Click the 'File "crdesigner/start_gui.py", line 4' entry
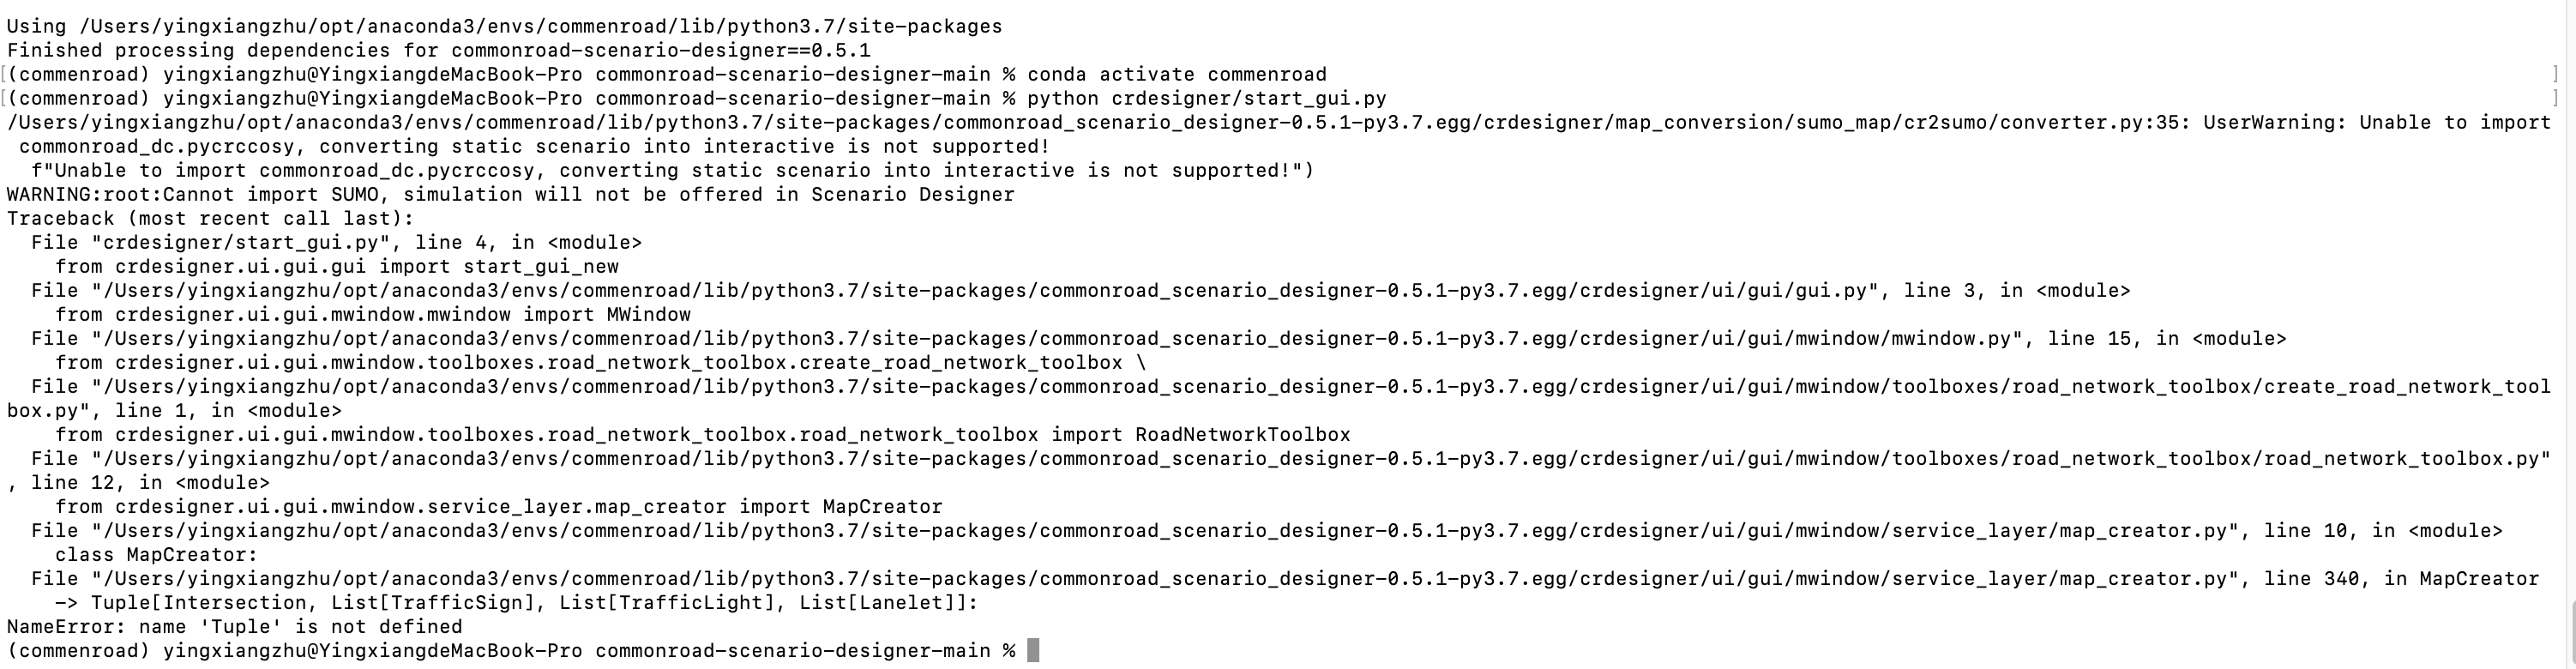 pyautogui.click(x=336, y=243)
